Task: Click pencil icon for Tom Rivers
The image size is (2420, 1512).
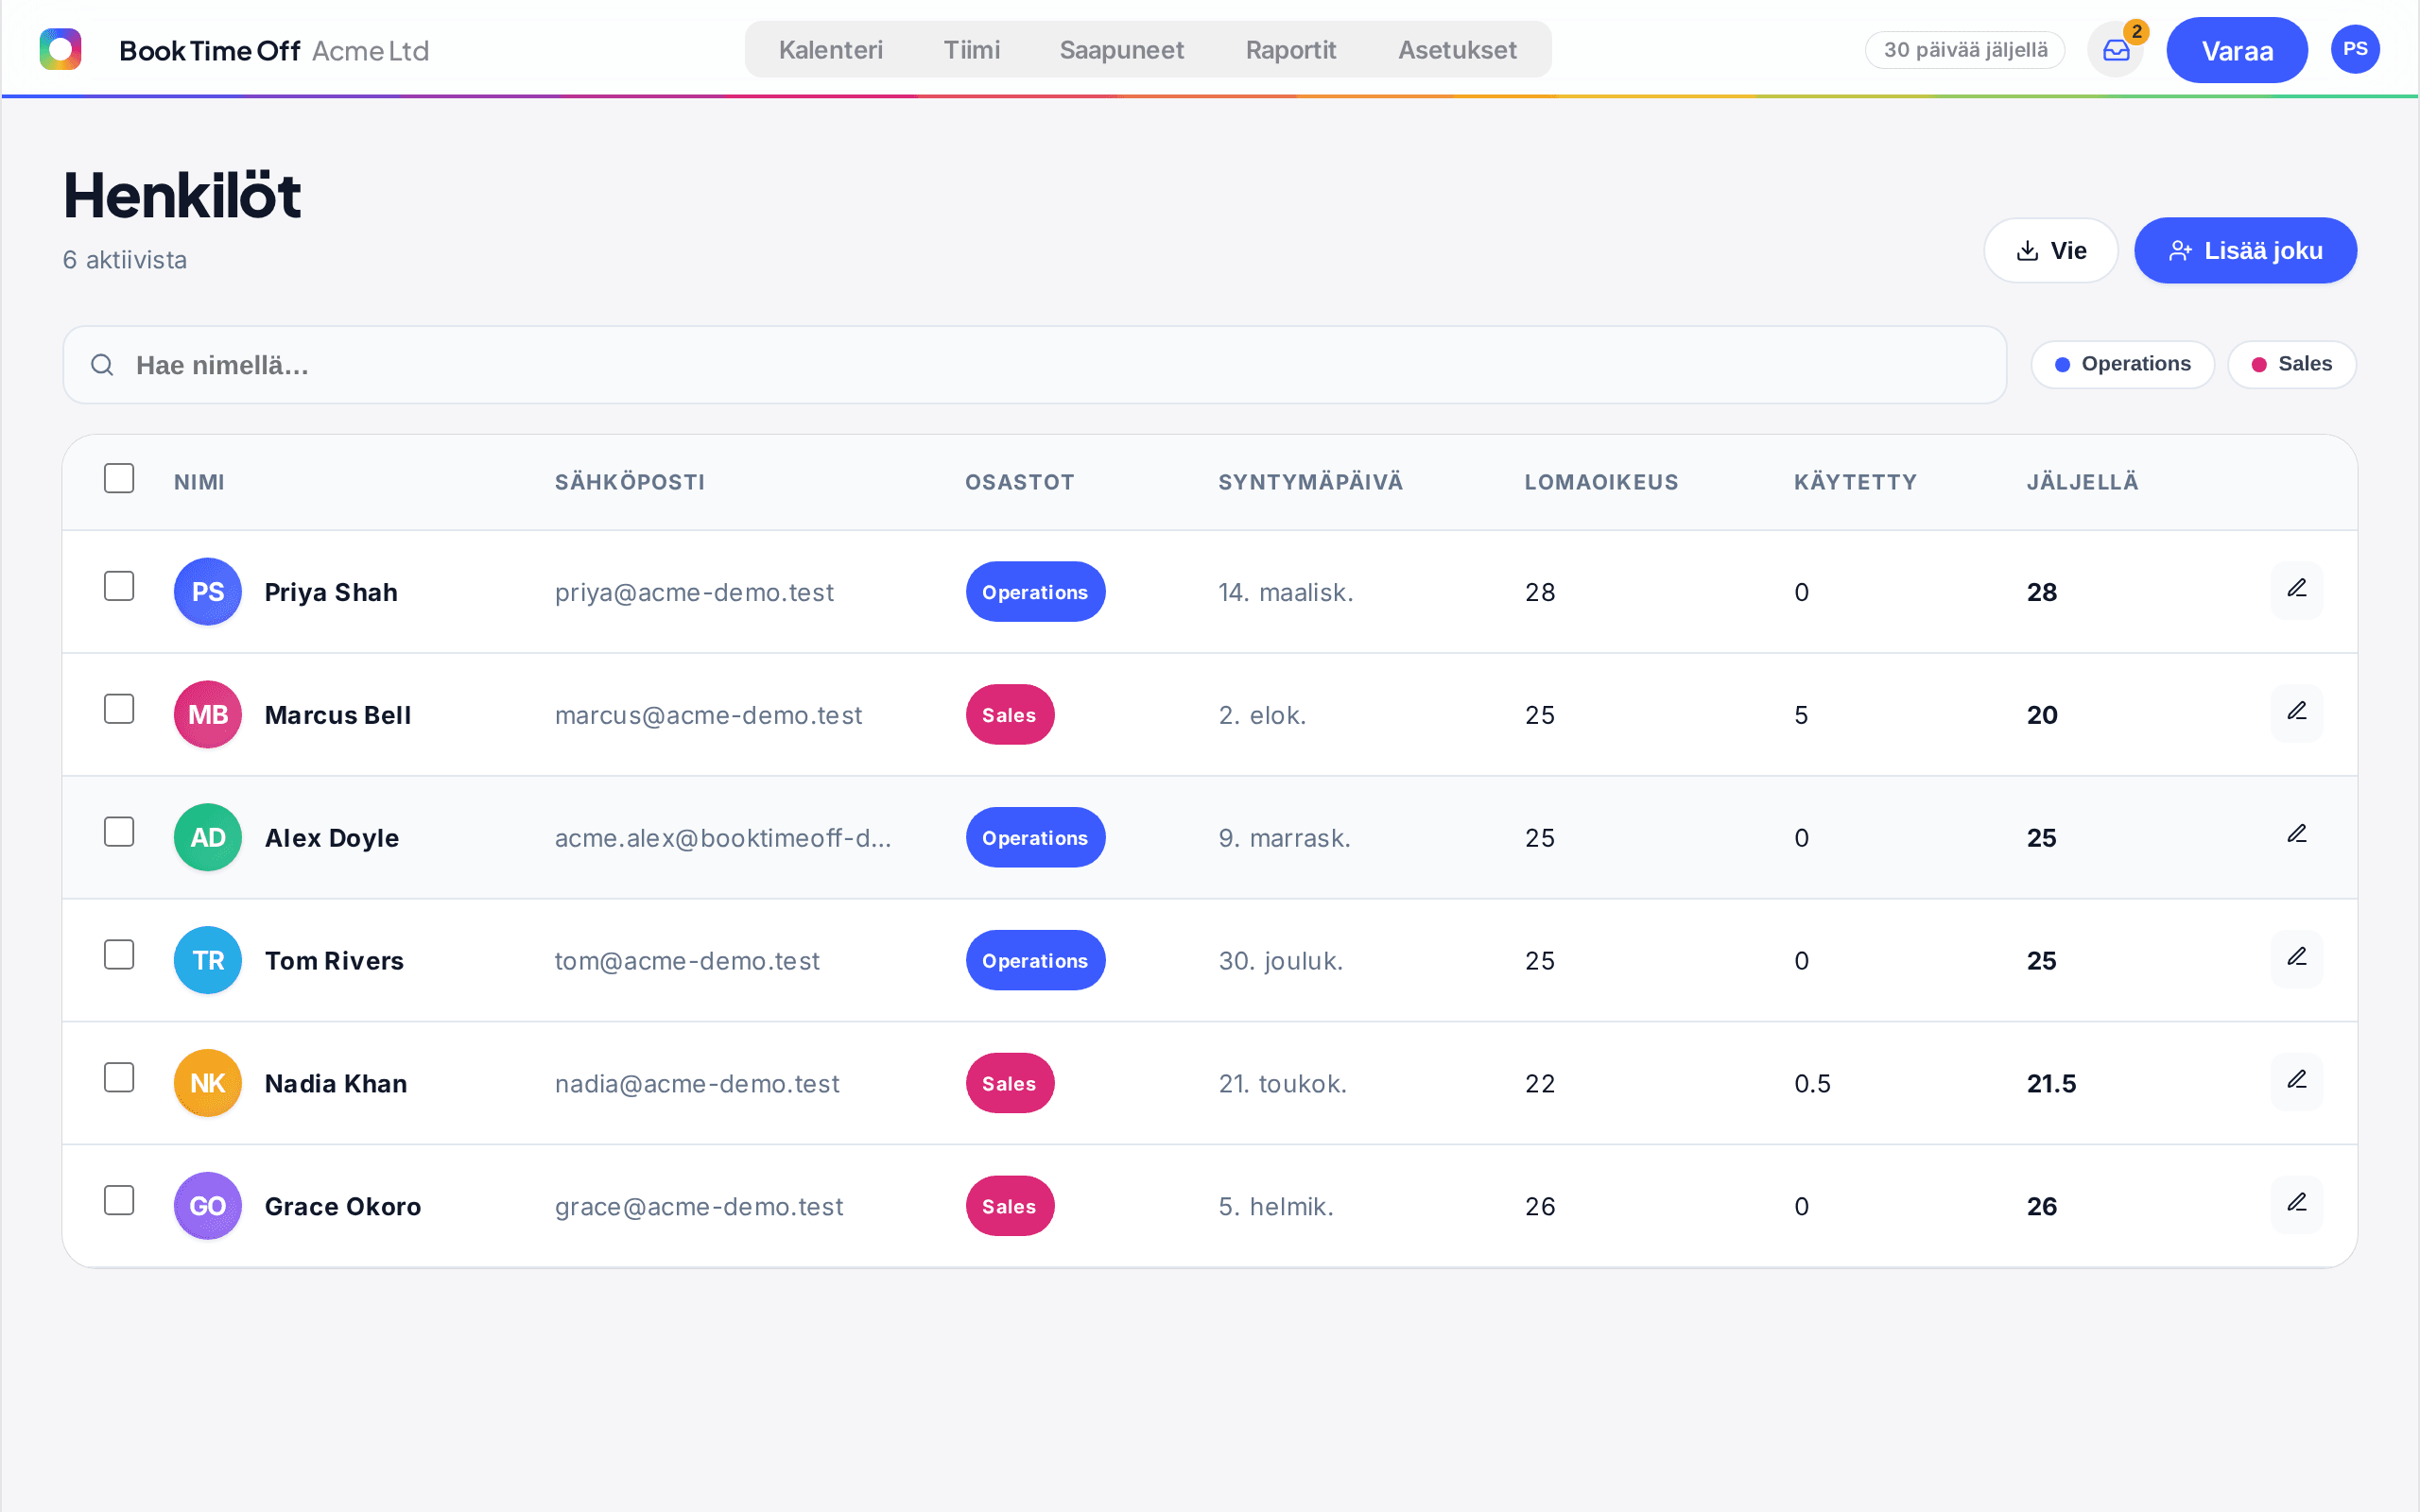Action: tap(2296, 958)
